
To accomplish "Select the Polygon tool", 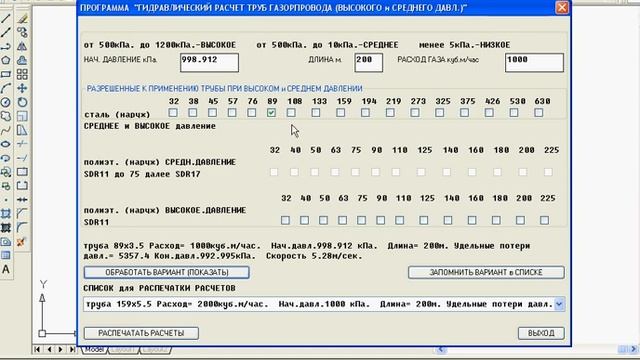I will 6,60.
